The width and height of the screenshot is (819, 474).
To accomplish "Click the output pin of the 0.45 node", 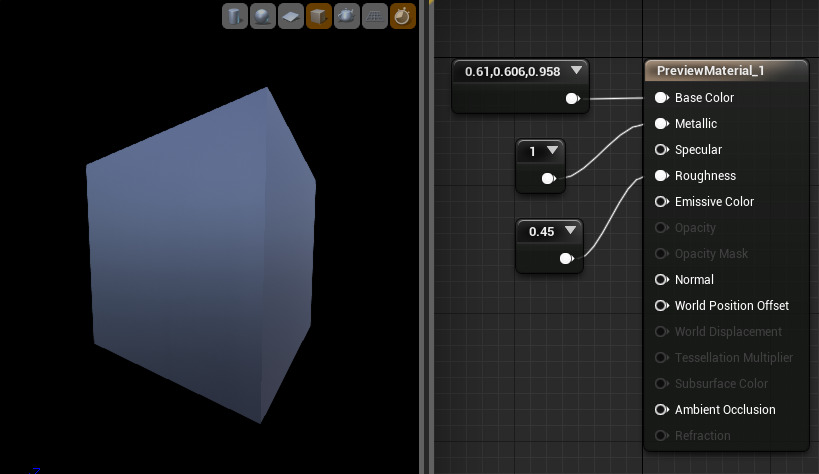I will pyautogui.click(x=567, y=258).
